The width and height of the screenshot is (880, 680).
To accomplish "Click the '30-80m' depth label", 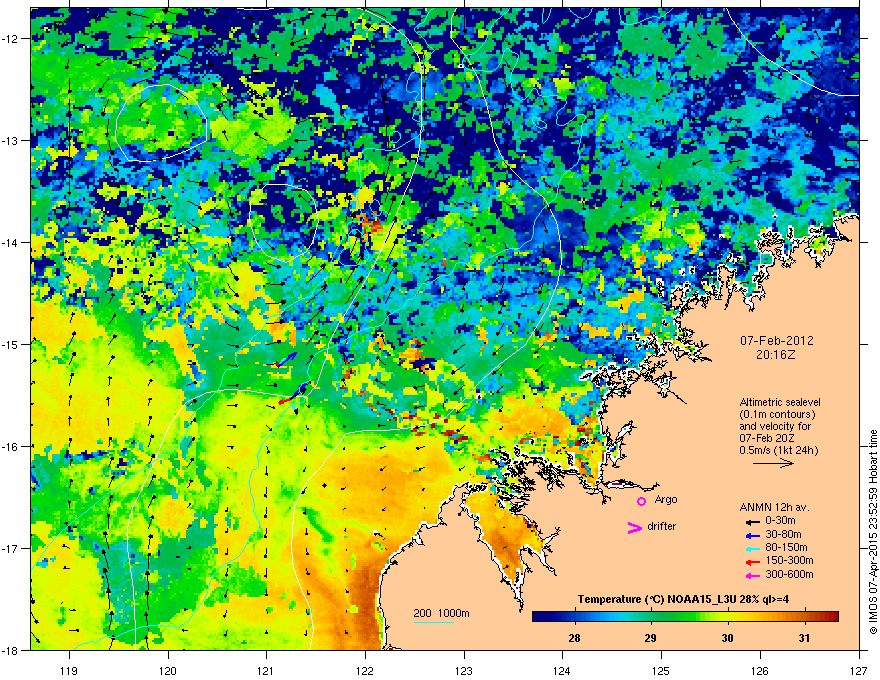I will coord(783,534).
